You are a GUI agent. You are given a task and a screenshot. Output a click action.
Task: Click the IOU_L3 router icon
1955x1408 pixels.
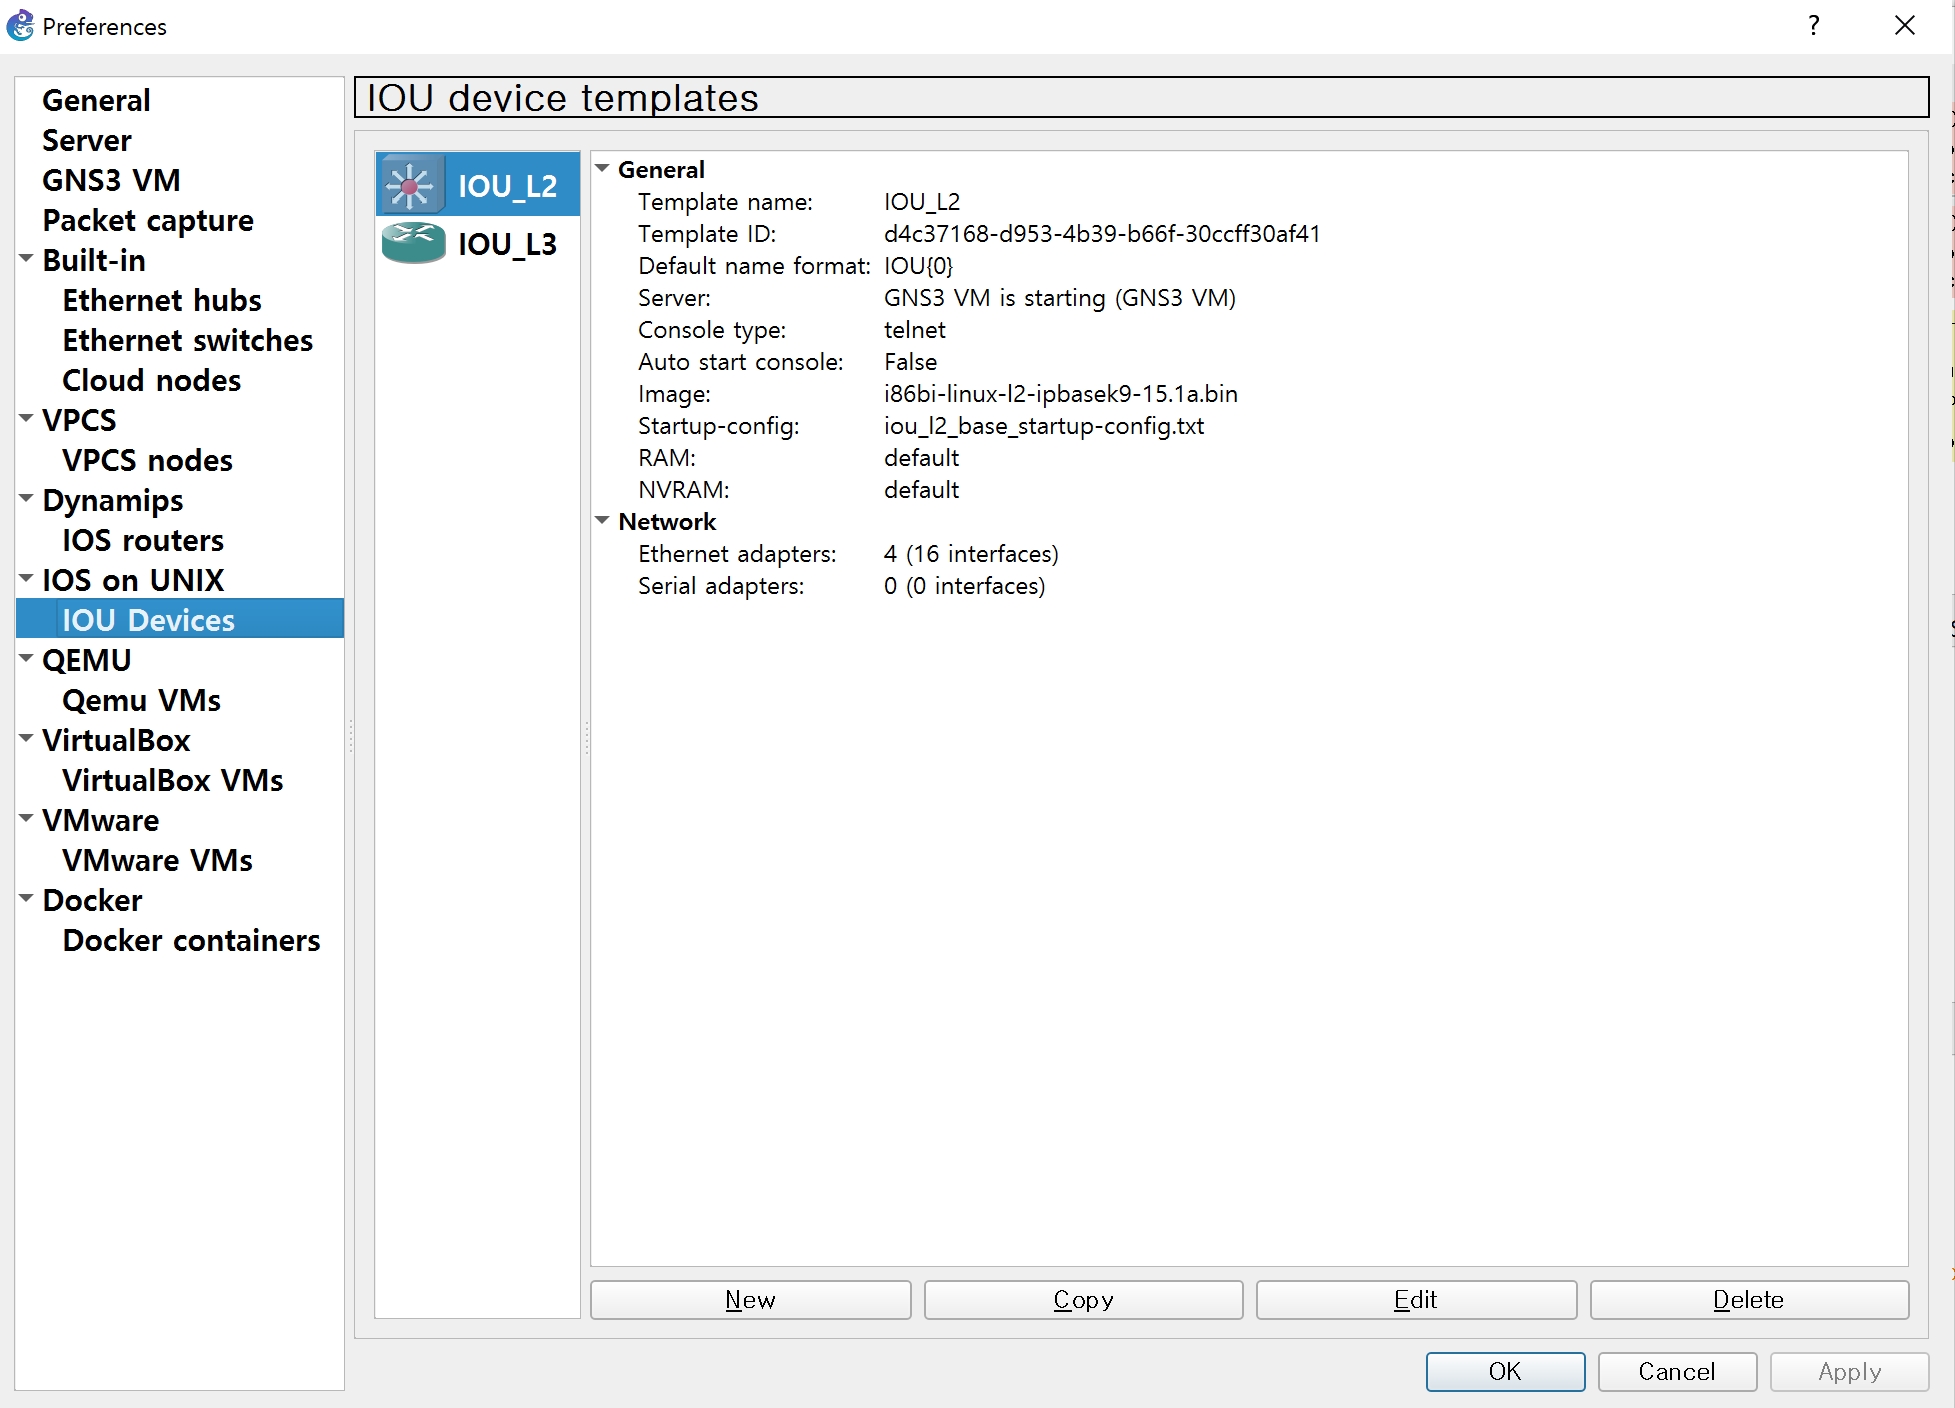[x=413, y=243]
